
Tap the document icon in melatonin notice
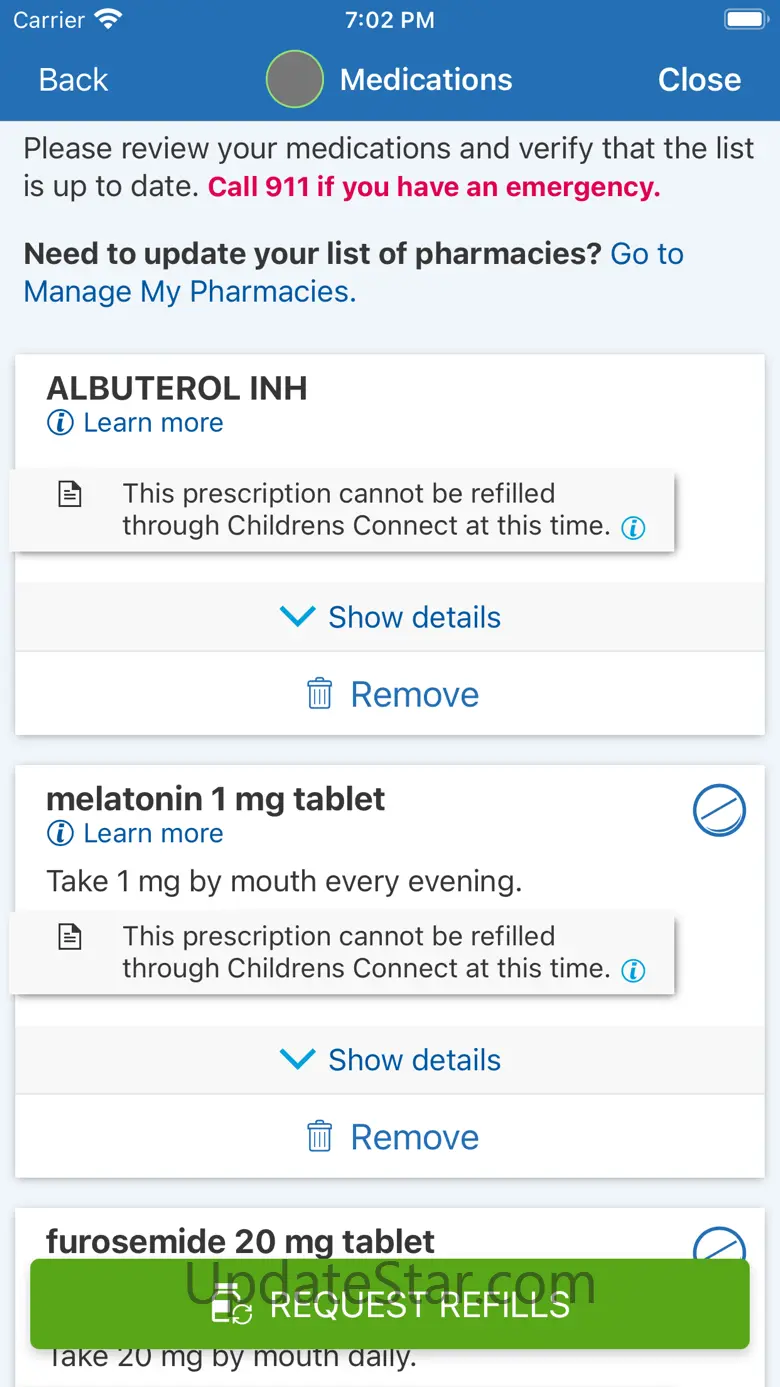click(x=70, y=937)
